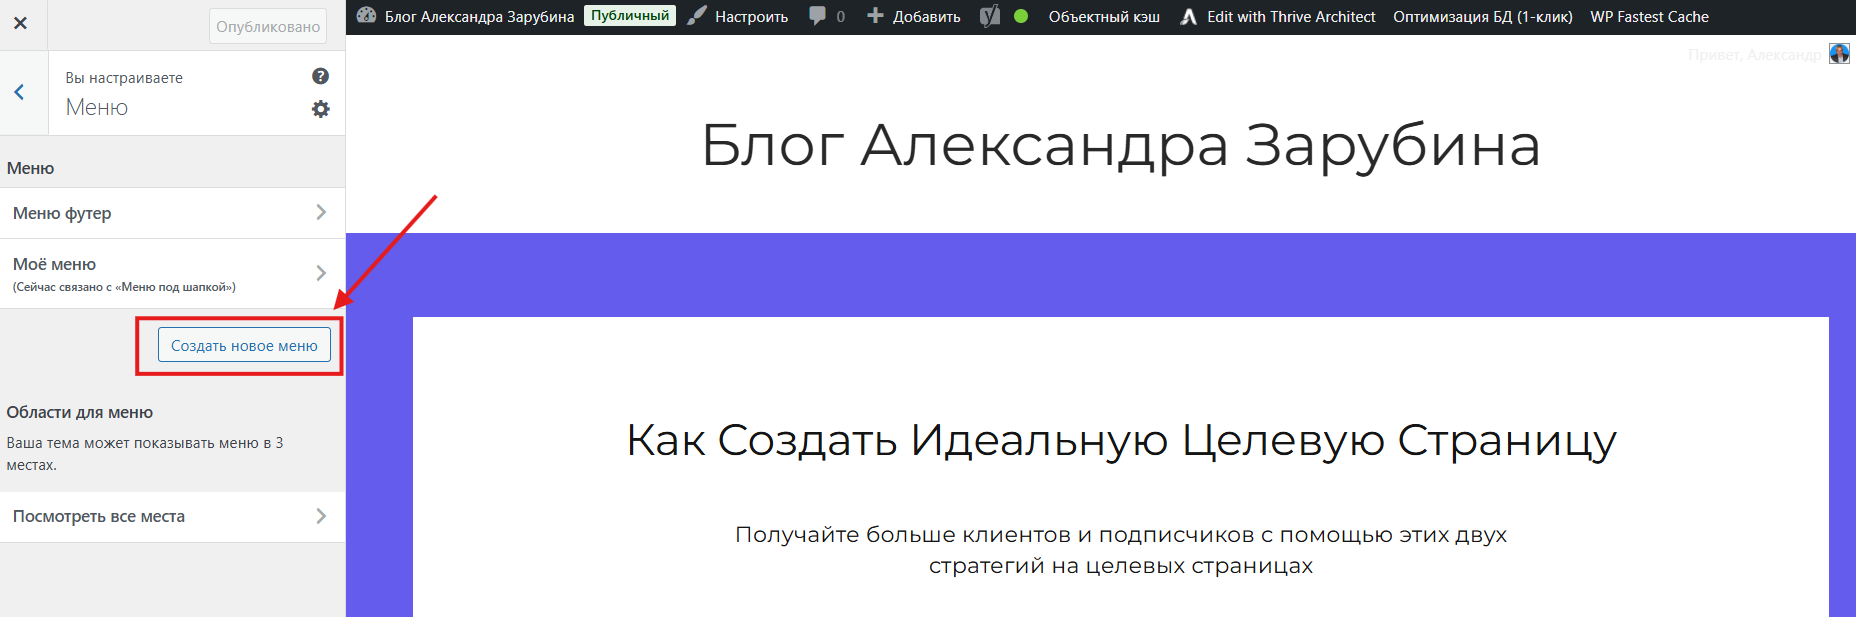The image size is (1856, 617).
Task: Click the Настроить brush icon
Action: (697, 16)
